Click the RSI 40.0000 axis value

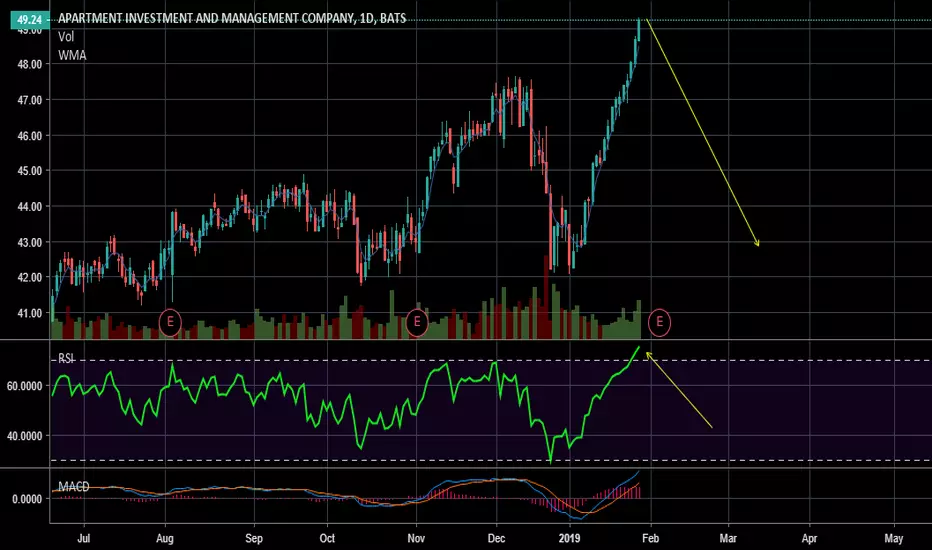(x=24, y=436)
